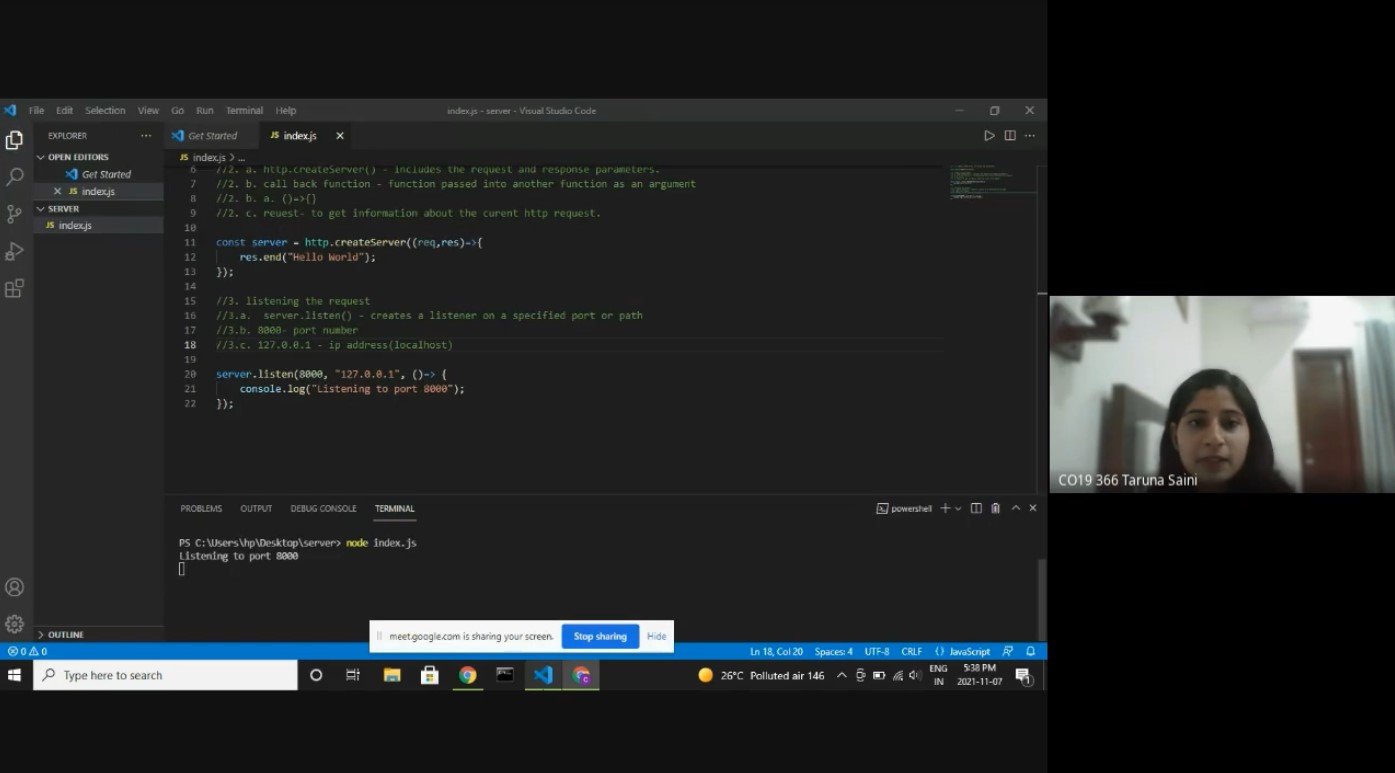Open the Manage gear icon
1395x773 pixels.
click(x=15, y=624)
